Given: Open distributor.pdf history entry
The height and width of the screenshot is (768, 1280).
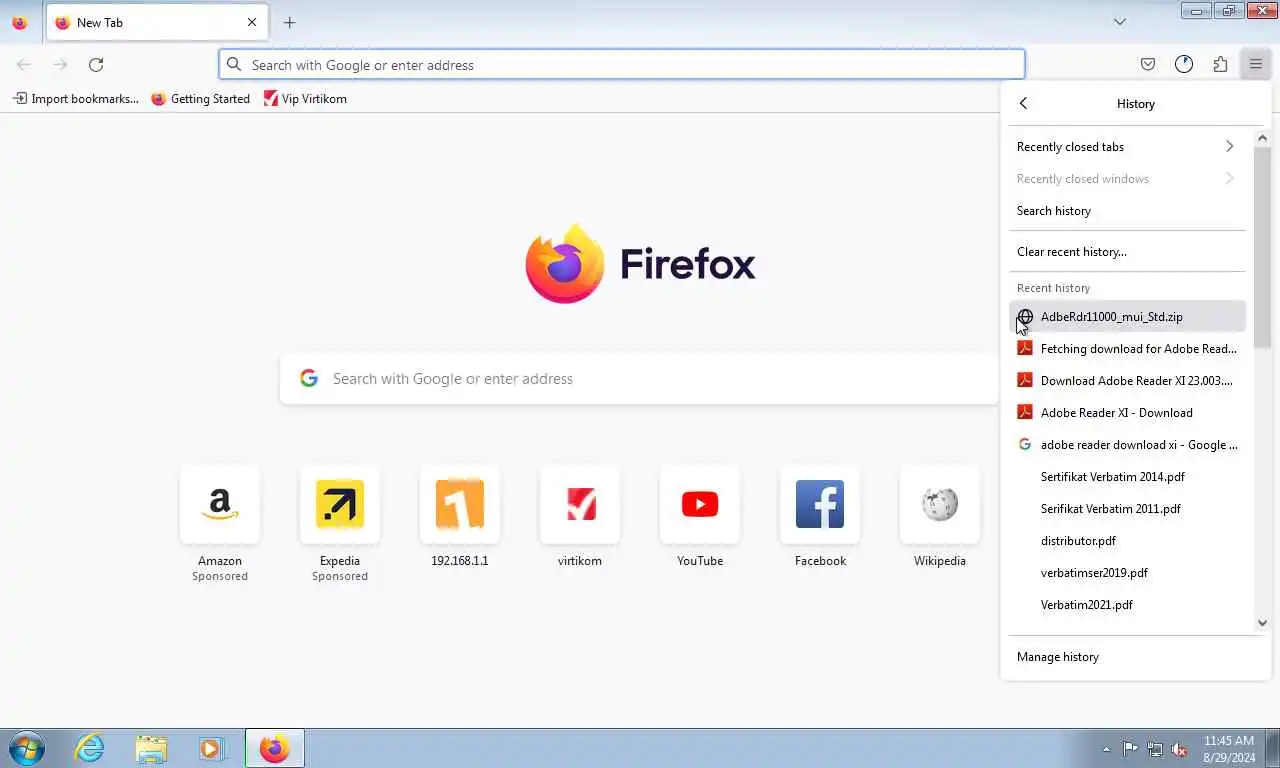Looking at the screenshot, I should click(1127, 541).
